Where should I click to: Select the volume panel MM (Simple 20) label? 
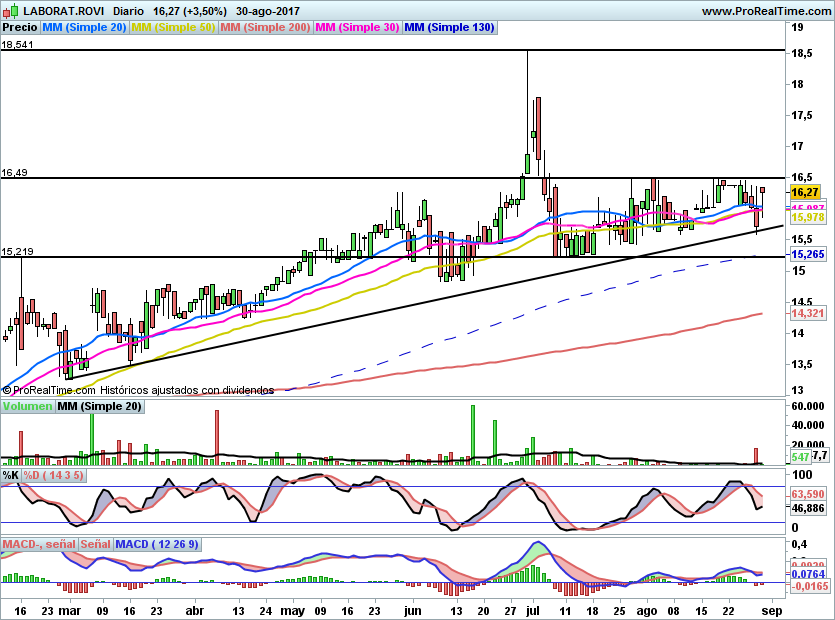click(99, 407)
